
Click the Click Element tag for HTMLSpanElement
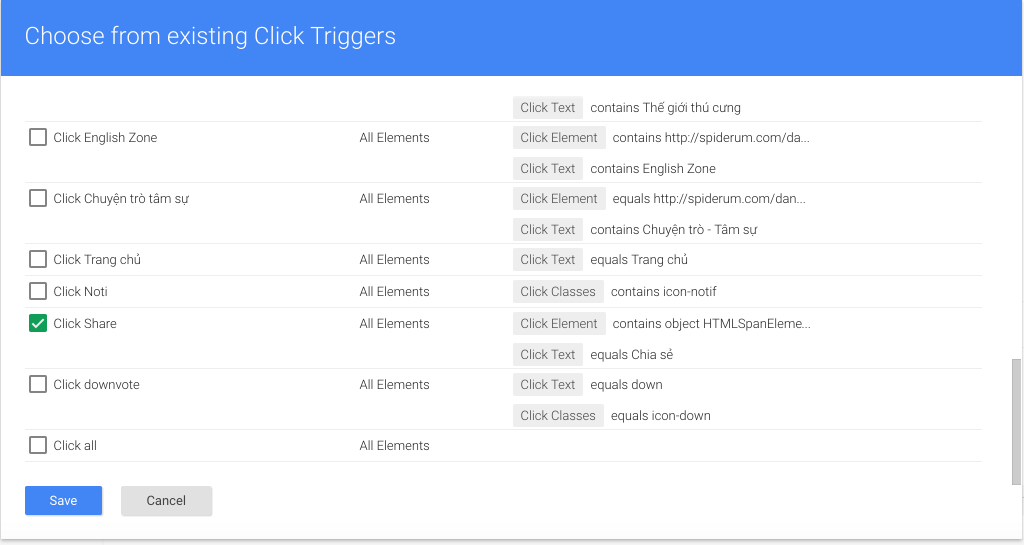point(559,324)
